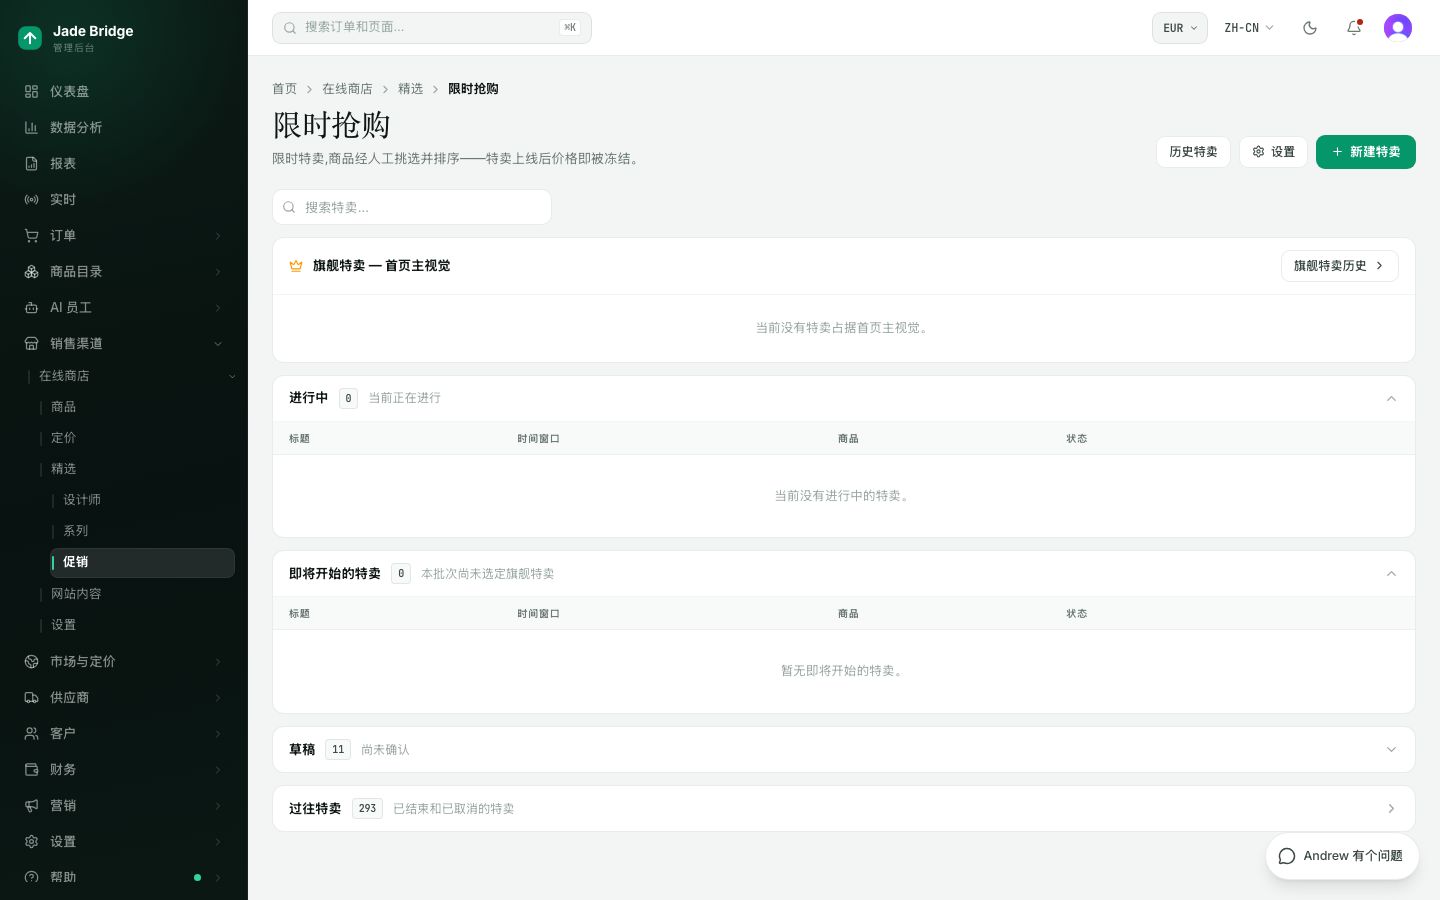
Task: Click the 精选 breadcrumb link
Action: pos(410,89)
